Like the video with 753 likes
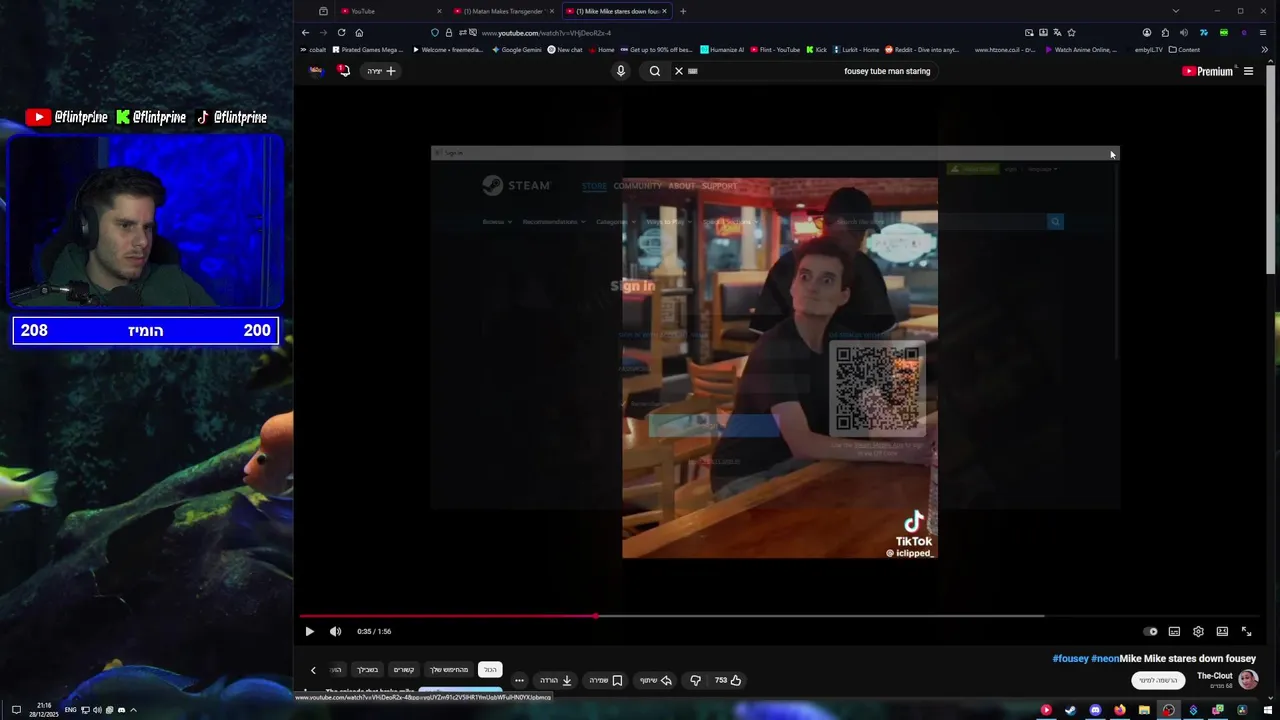The height and width of the screenshot is (720, 1280). [x=728, y=680]
